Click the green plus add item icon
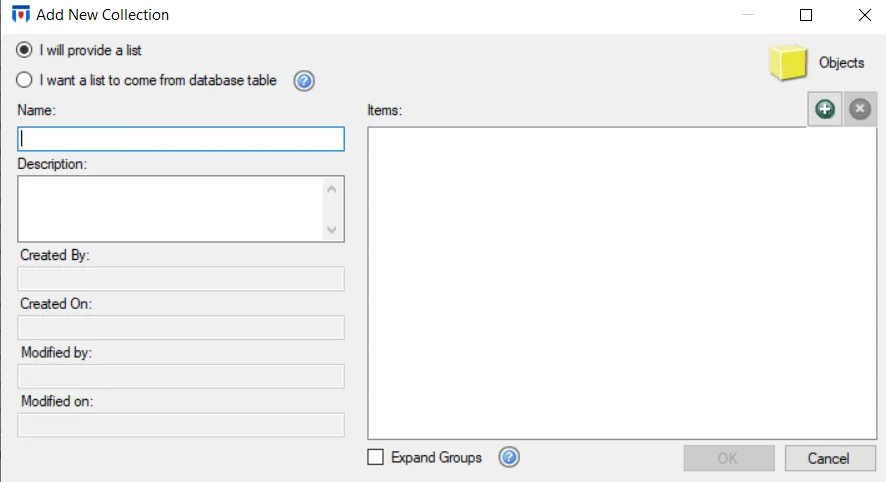Viewport: 886px width, 482px height. [x=824, y=109]
